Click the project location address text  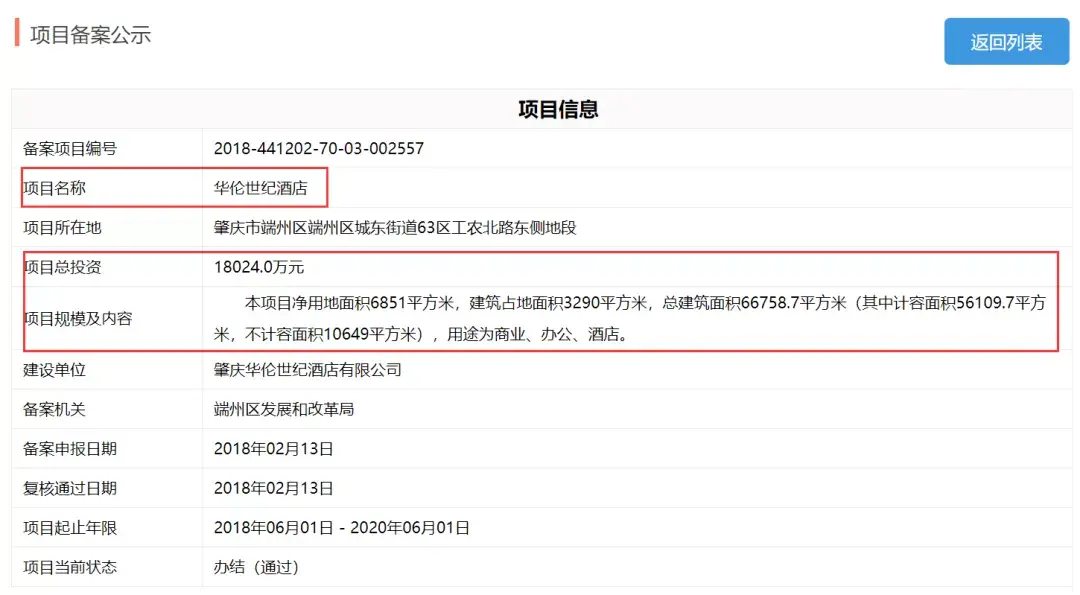[395, 228]
